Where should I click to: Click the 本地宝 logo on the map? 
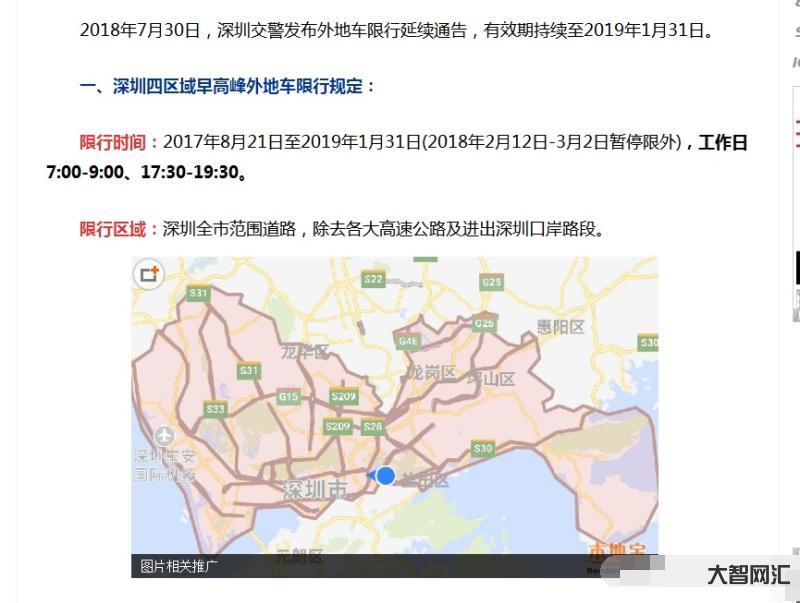click(617, 550)
